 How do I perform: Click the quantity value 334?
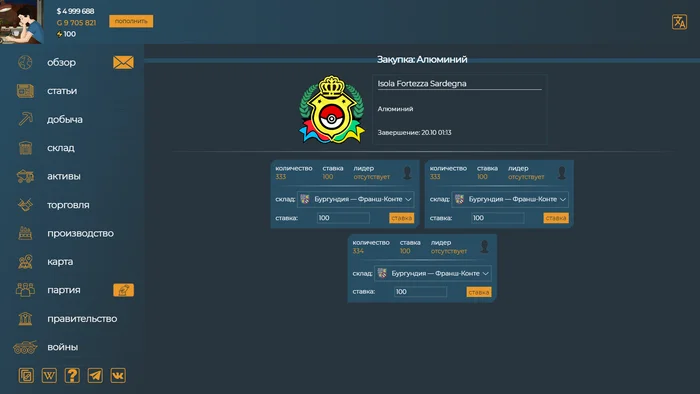click(x=358, y=251)
